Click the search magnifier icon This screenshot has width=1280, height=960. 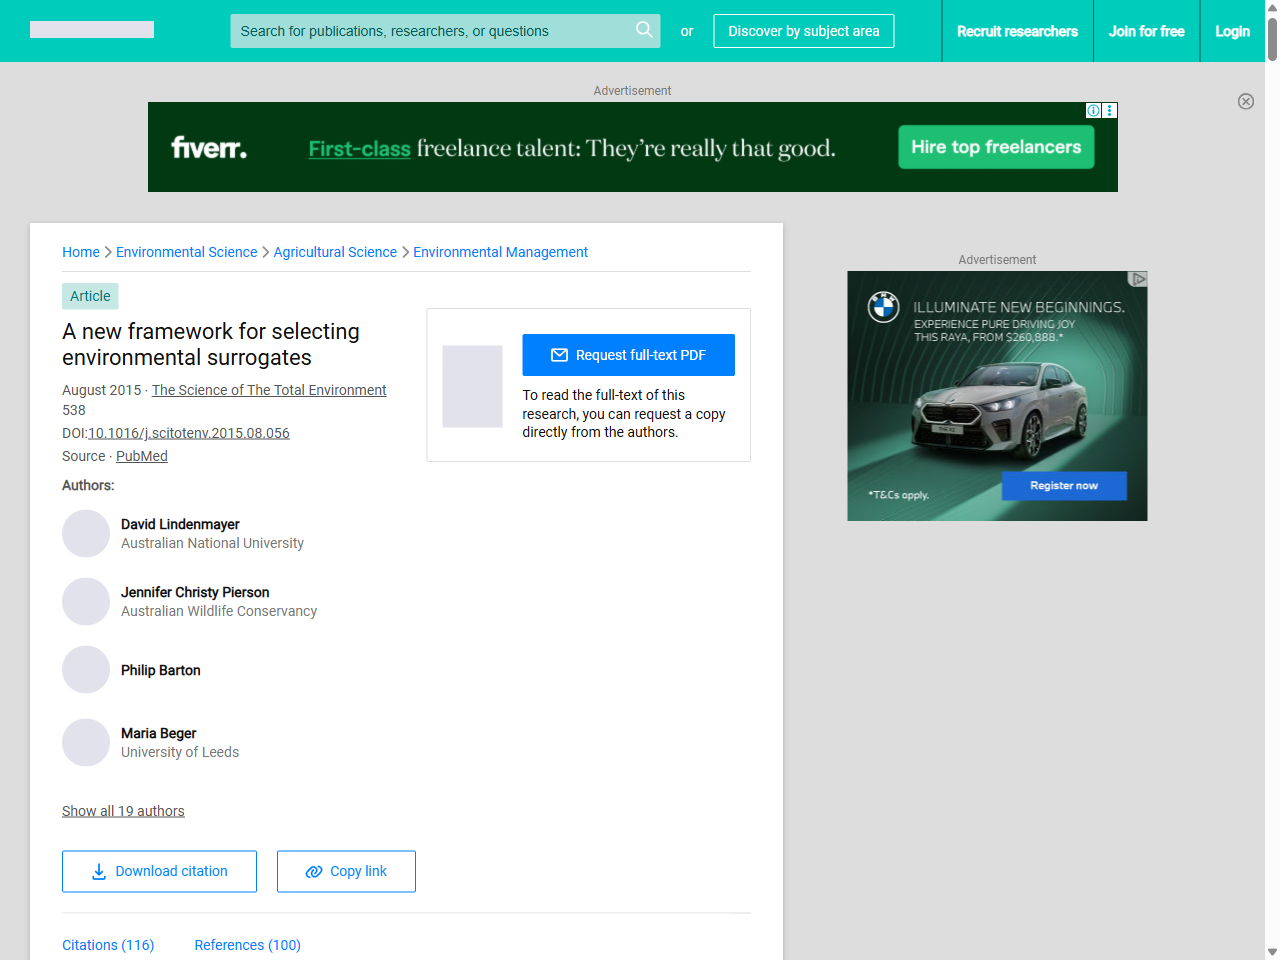pyautogui.click(x=644, y=30)
